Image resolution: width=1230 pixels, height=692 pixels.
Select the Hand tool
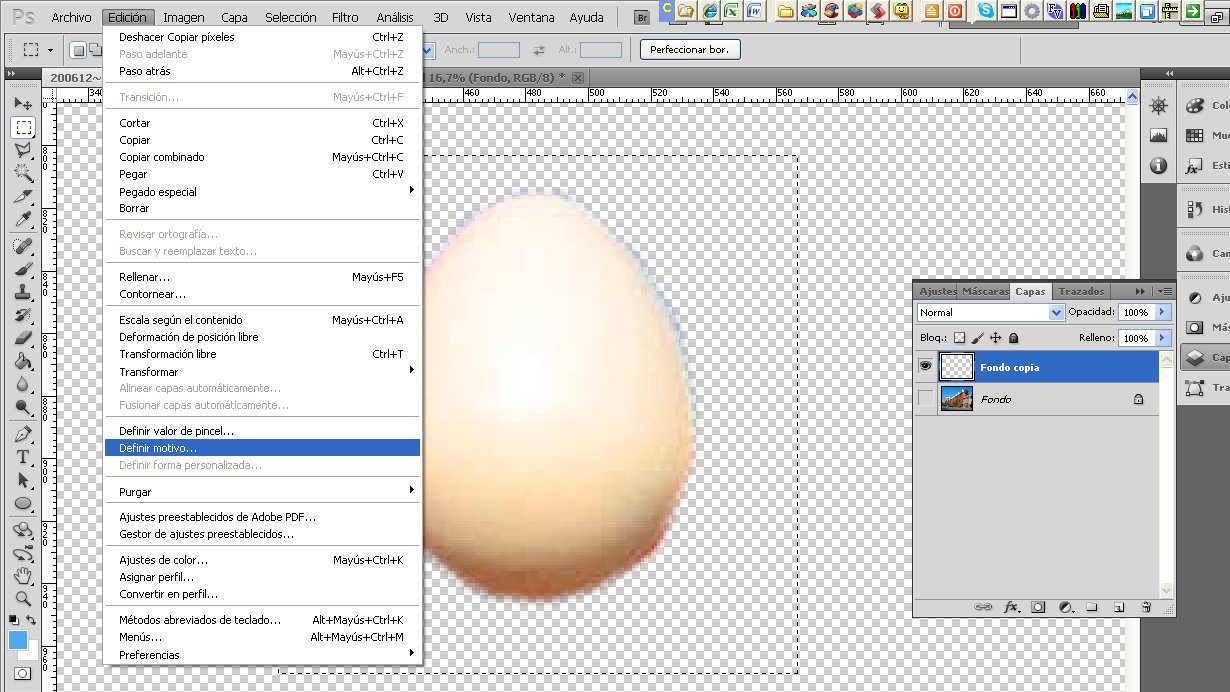(23, 576)
